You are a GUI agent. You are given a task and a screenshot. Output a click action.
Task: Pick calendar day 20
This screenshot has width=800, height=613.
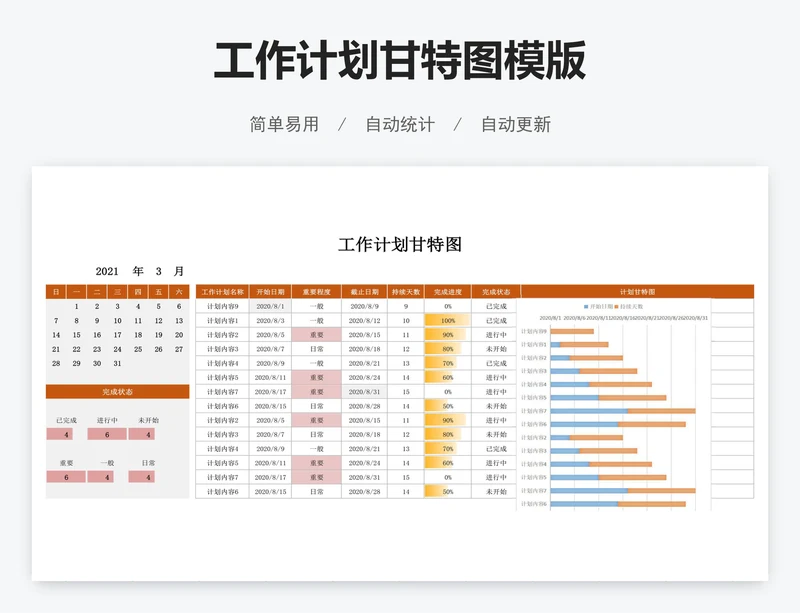(179, 335)
